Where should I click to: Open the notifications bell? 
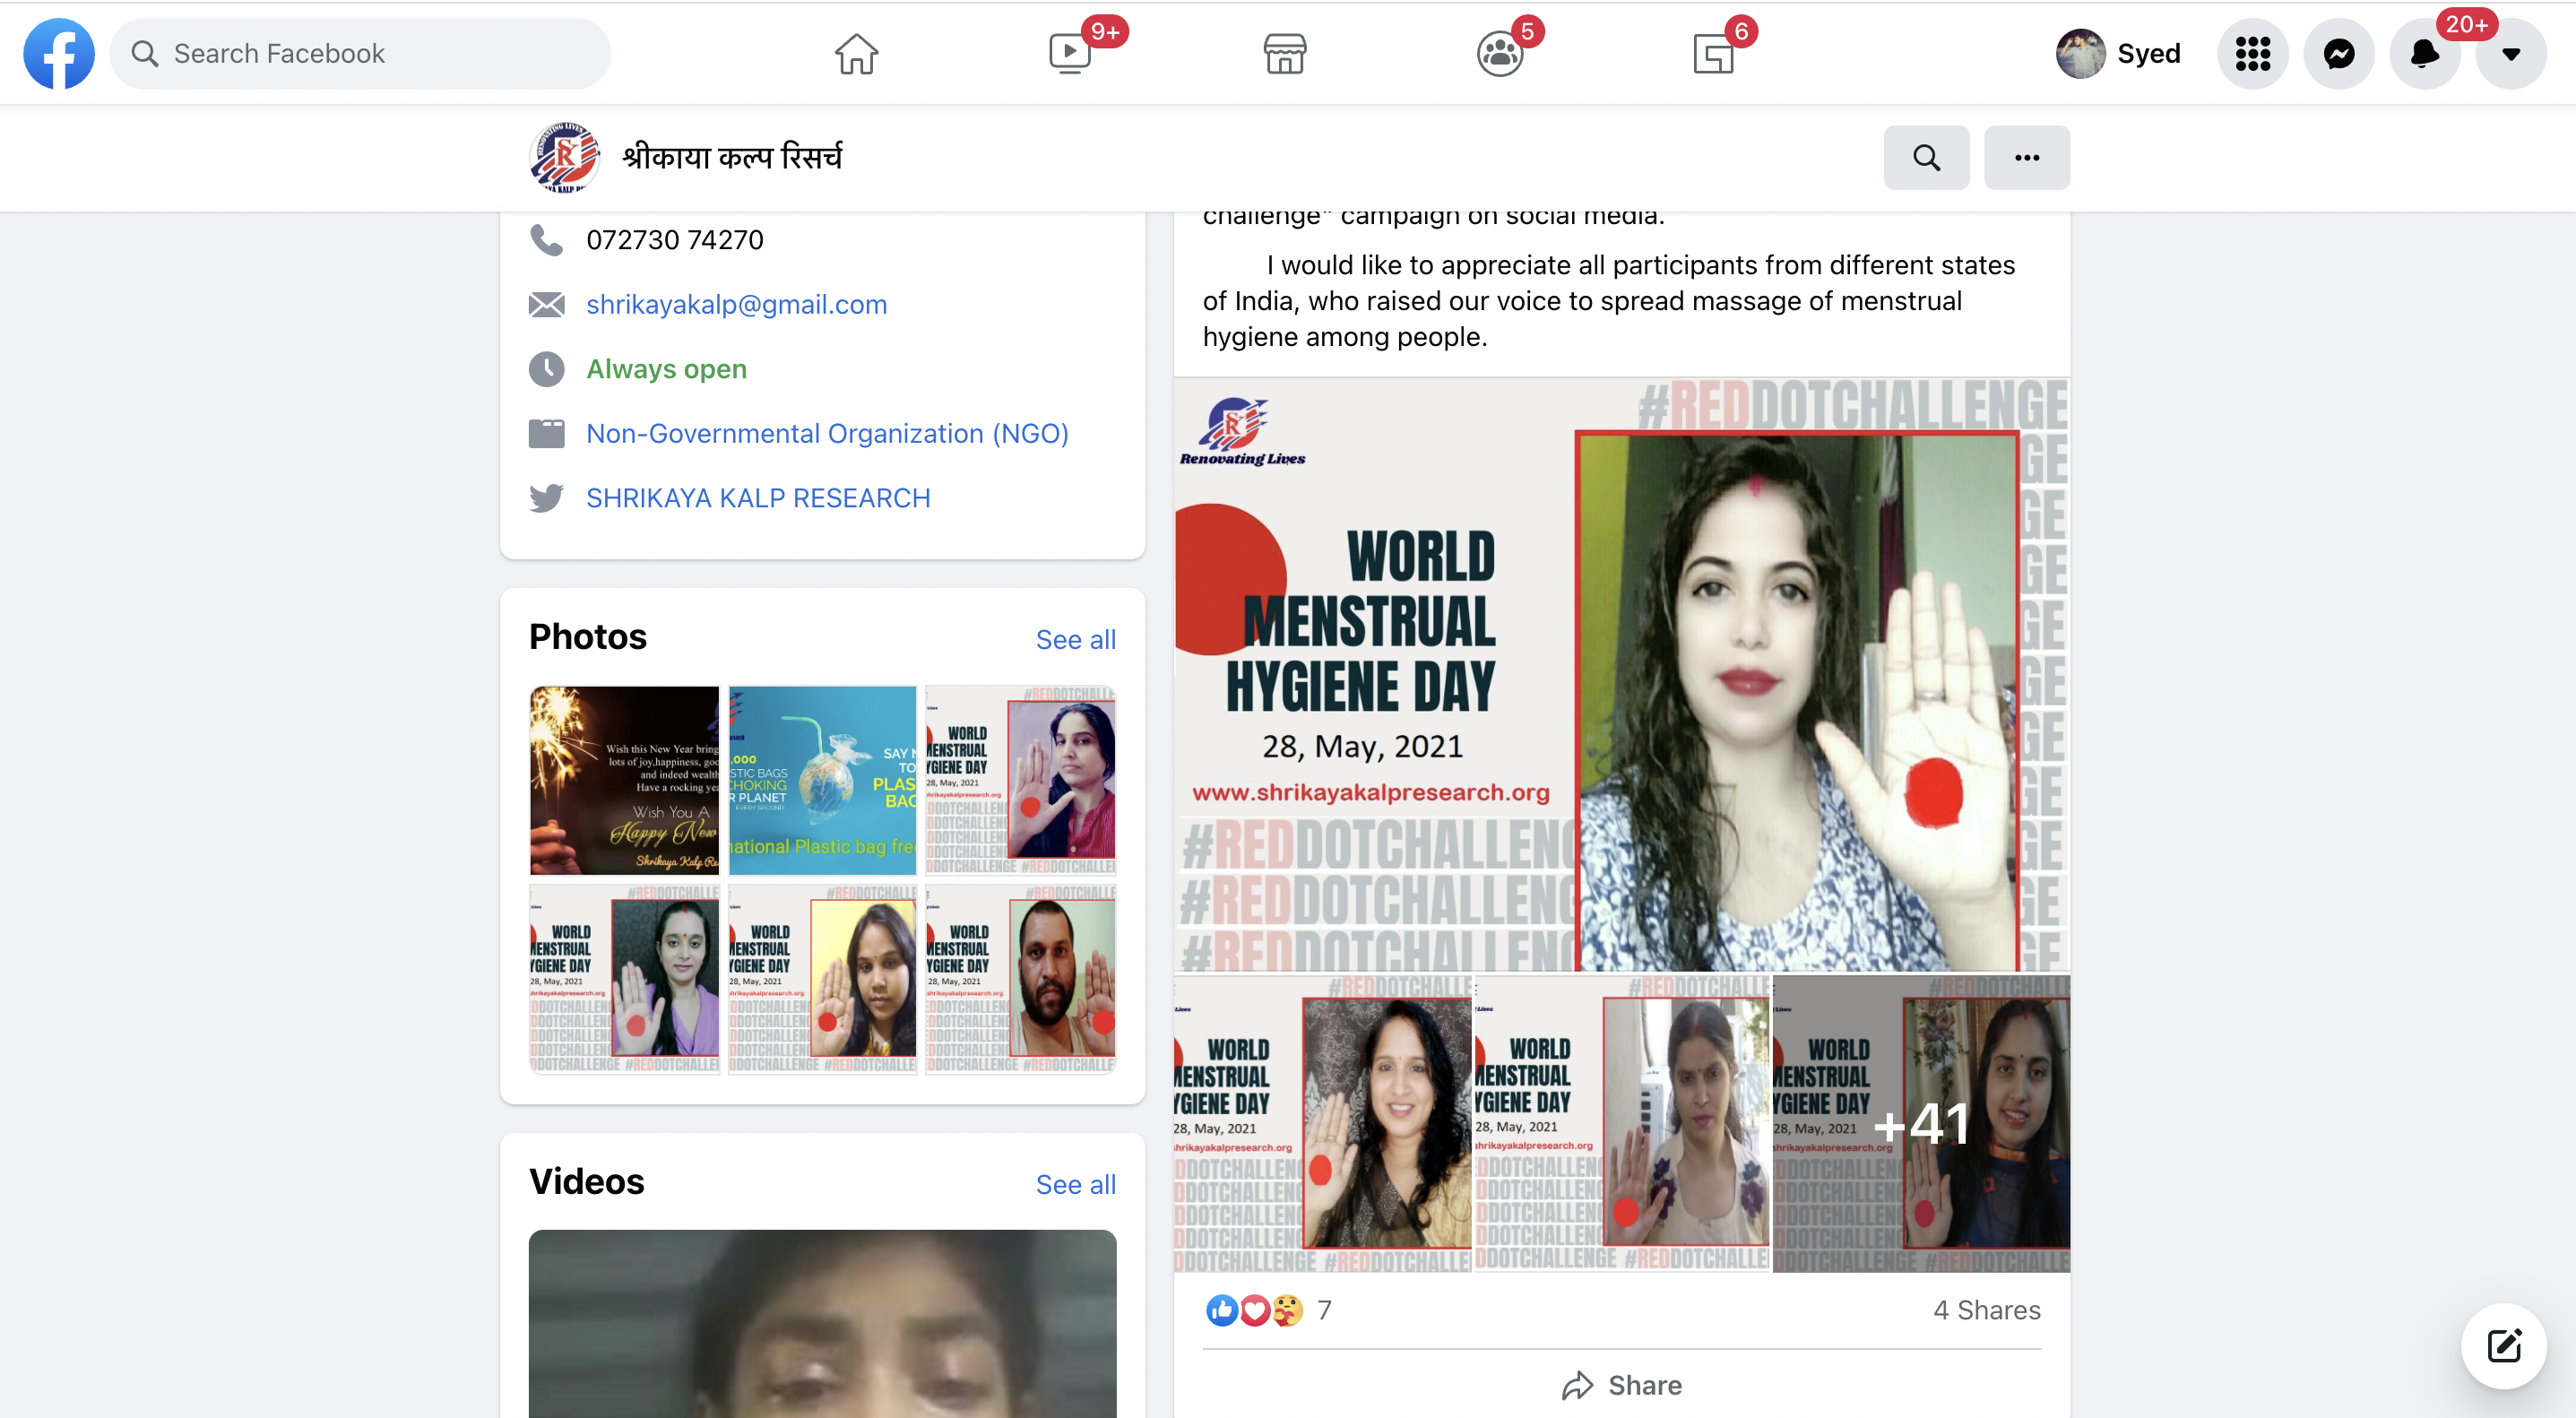click(2424, 54)
